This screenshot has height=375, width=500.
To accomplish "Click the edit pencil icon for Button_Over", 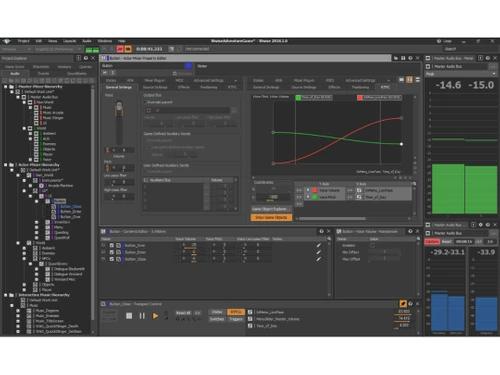I will 319,245.
